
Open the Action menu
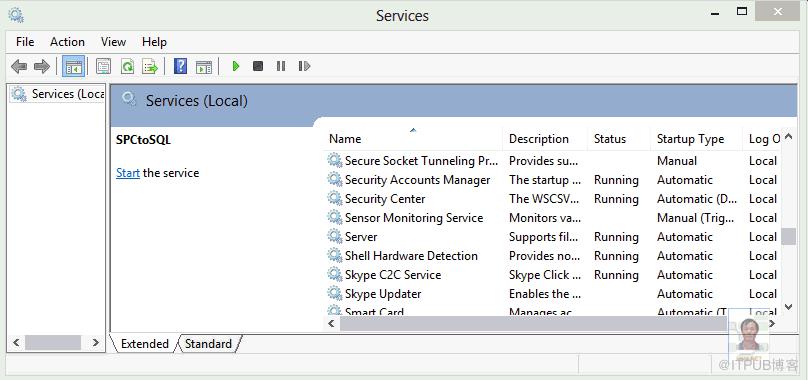pyautogui.click(x=68, y=42)
